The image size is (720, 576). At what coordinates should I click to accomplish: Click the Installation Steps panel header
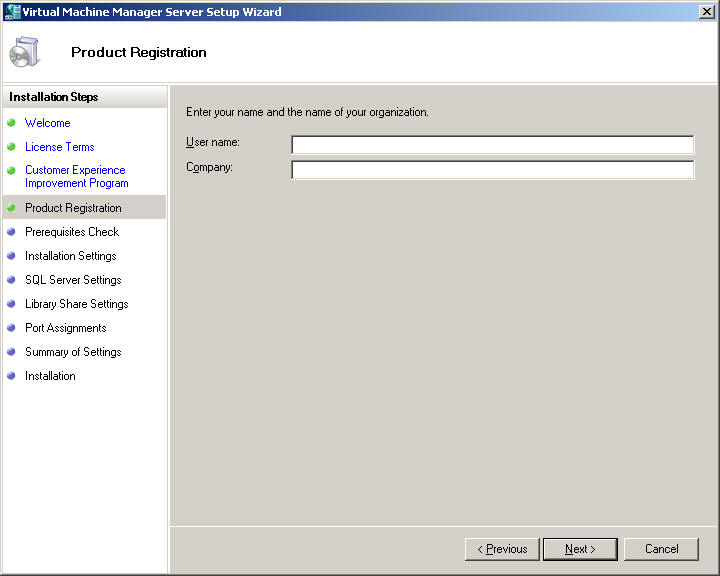point(85,97)
